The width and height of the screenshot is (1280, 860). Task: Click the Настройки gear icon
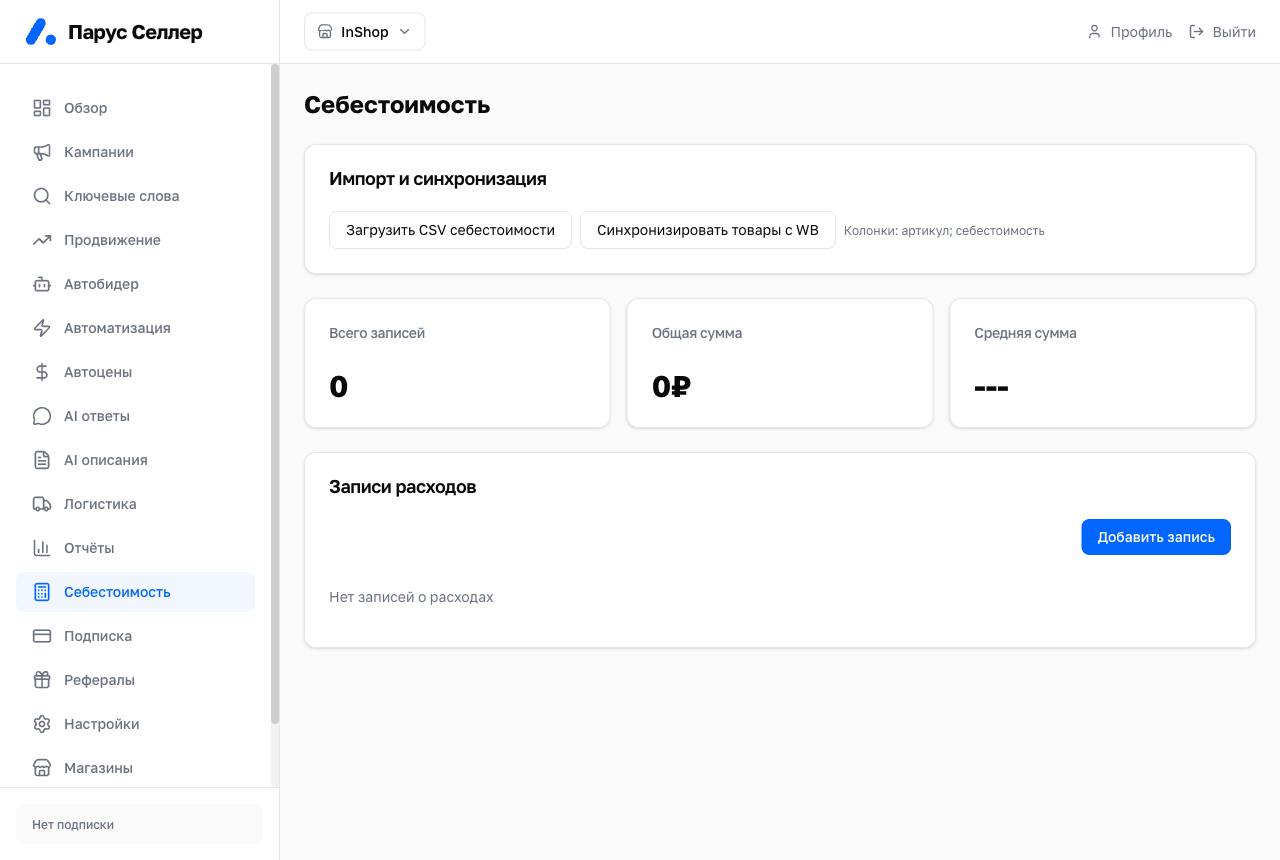(x=42, y=724)
